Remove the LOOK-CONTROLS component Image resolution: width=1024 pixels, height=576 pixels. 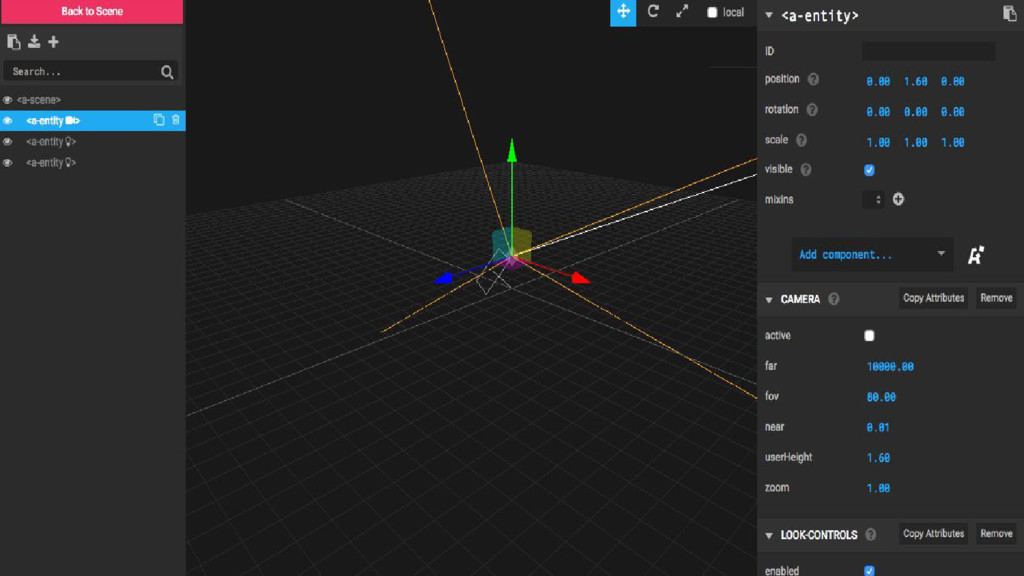(995, 534)
